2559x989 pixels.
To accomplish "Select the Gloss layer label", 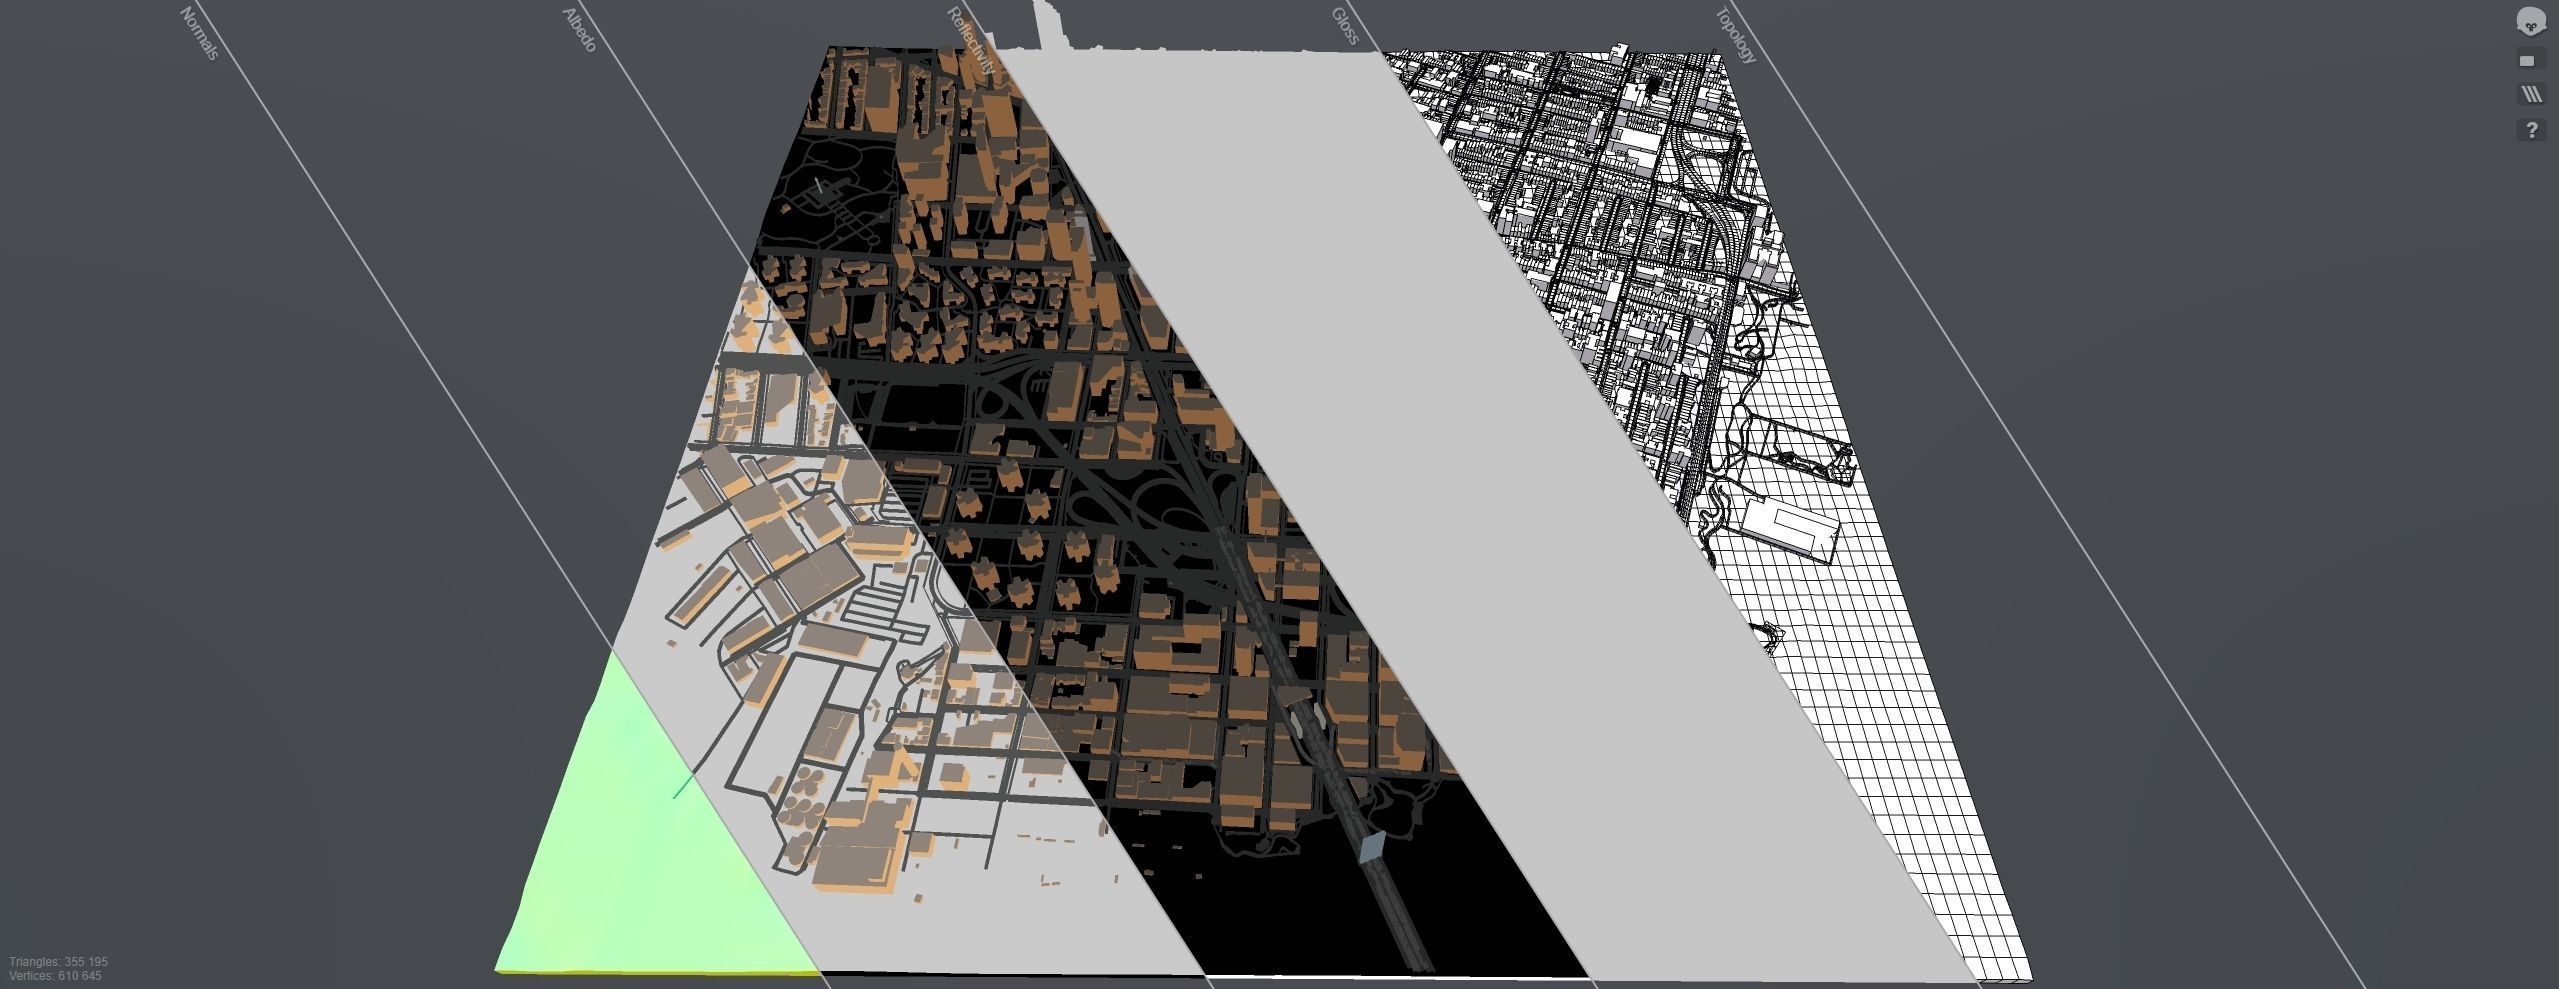I will [x=1345, y=26].
